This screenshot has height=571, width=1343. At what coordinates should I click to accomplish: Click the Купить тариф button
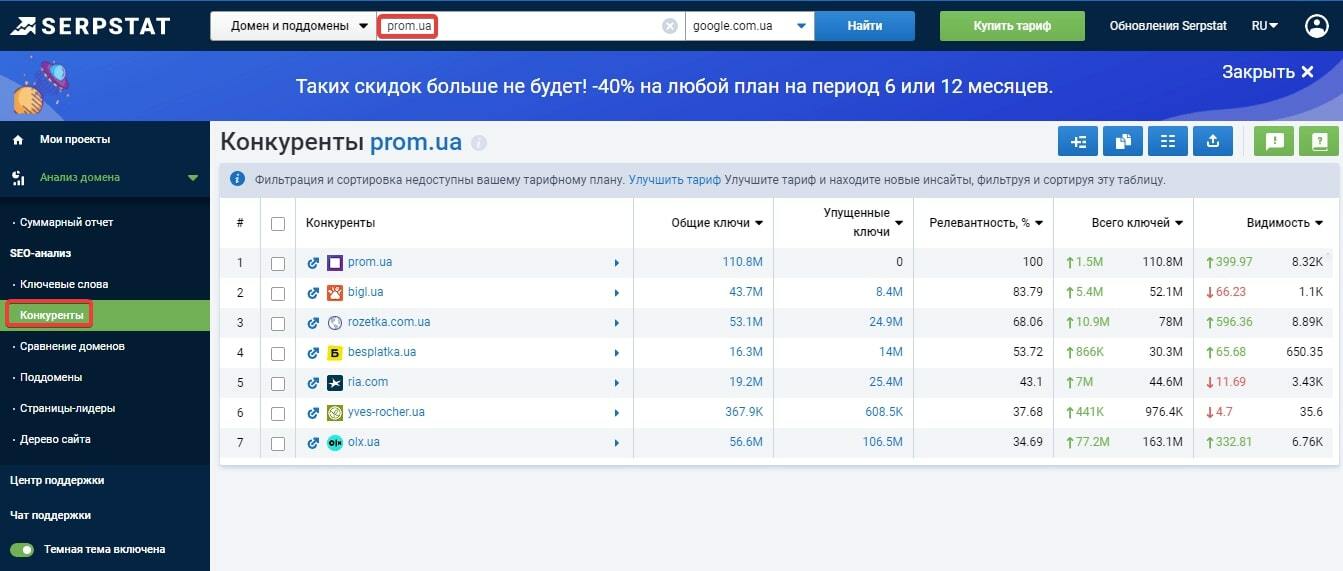click(x=1012, y=26)
